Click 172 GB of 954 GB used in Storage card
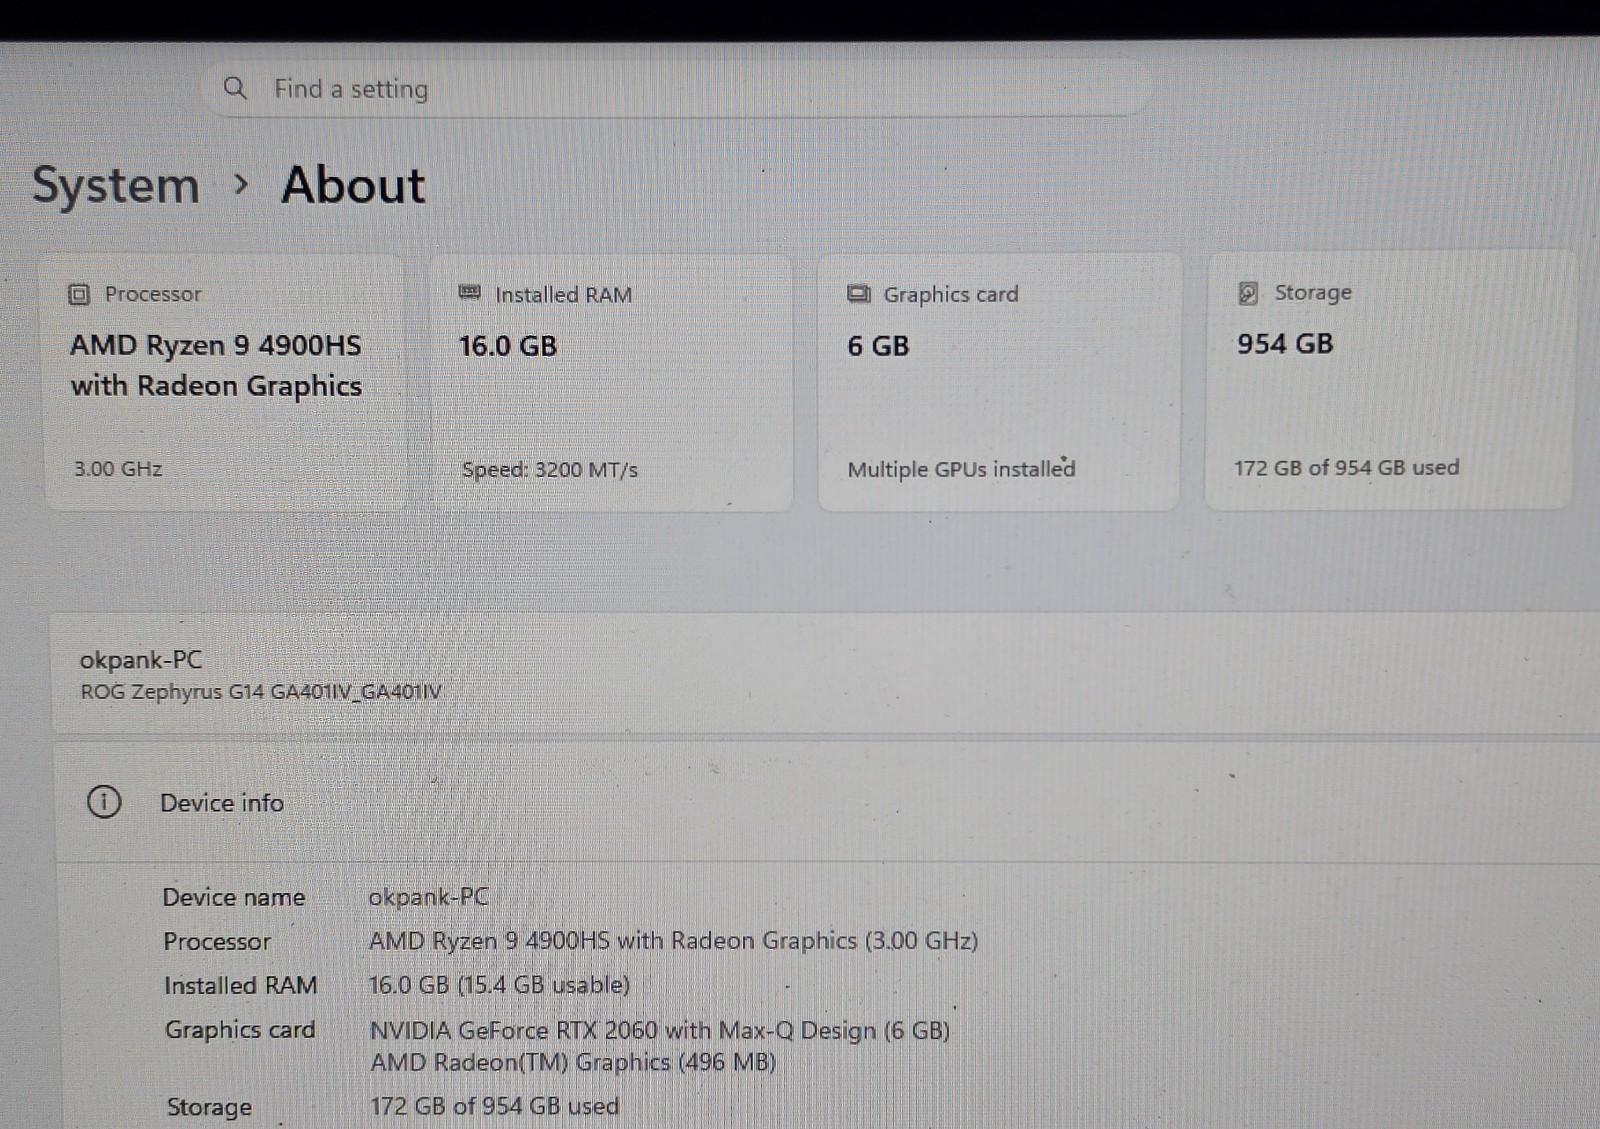 tap(1347, 467)
